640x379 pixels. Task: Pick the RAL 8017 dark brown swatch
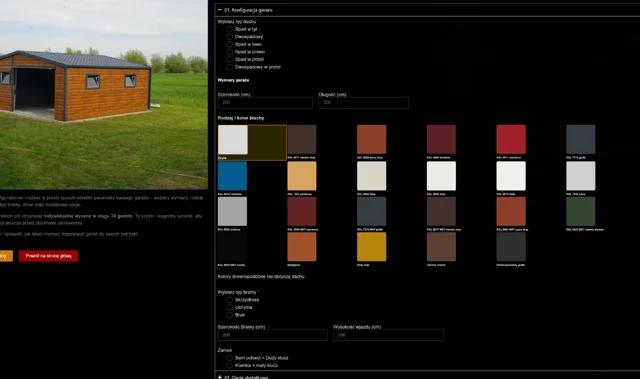tap(302, 140)
